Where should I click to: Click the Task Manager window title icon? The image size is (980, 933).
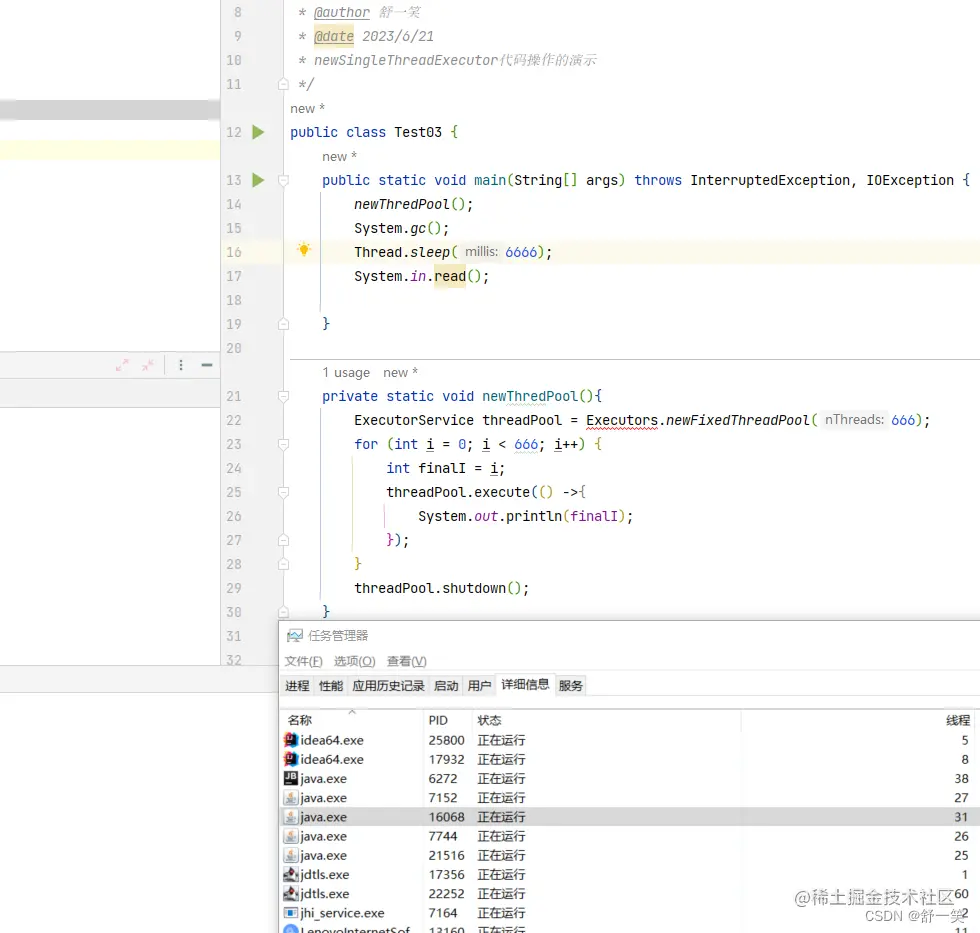(x=294, y=636)
